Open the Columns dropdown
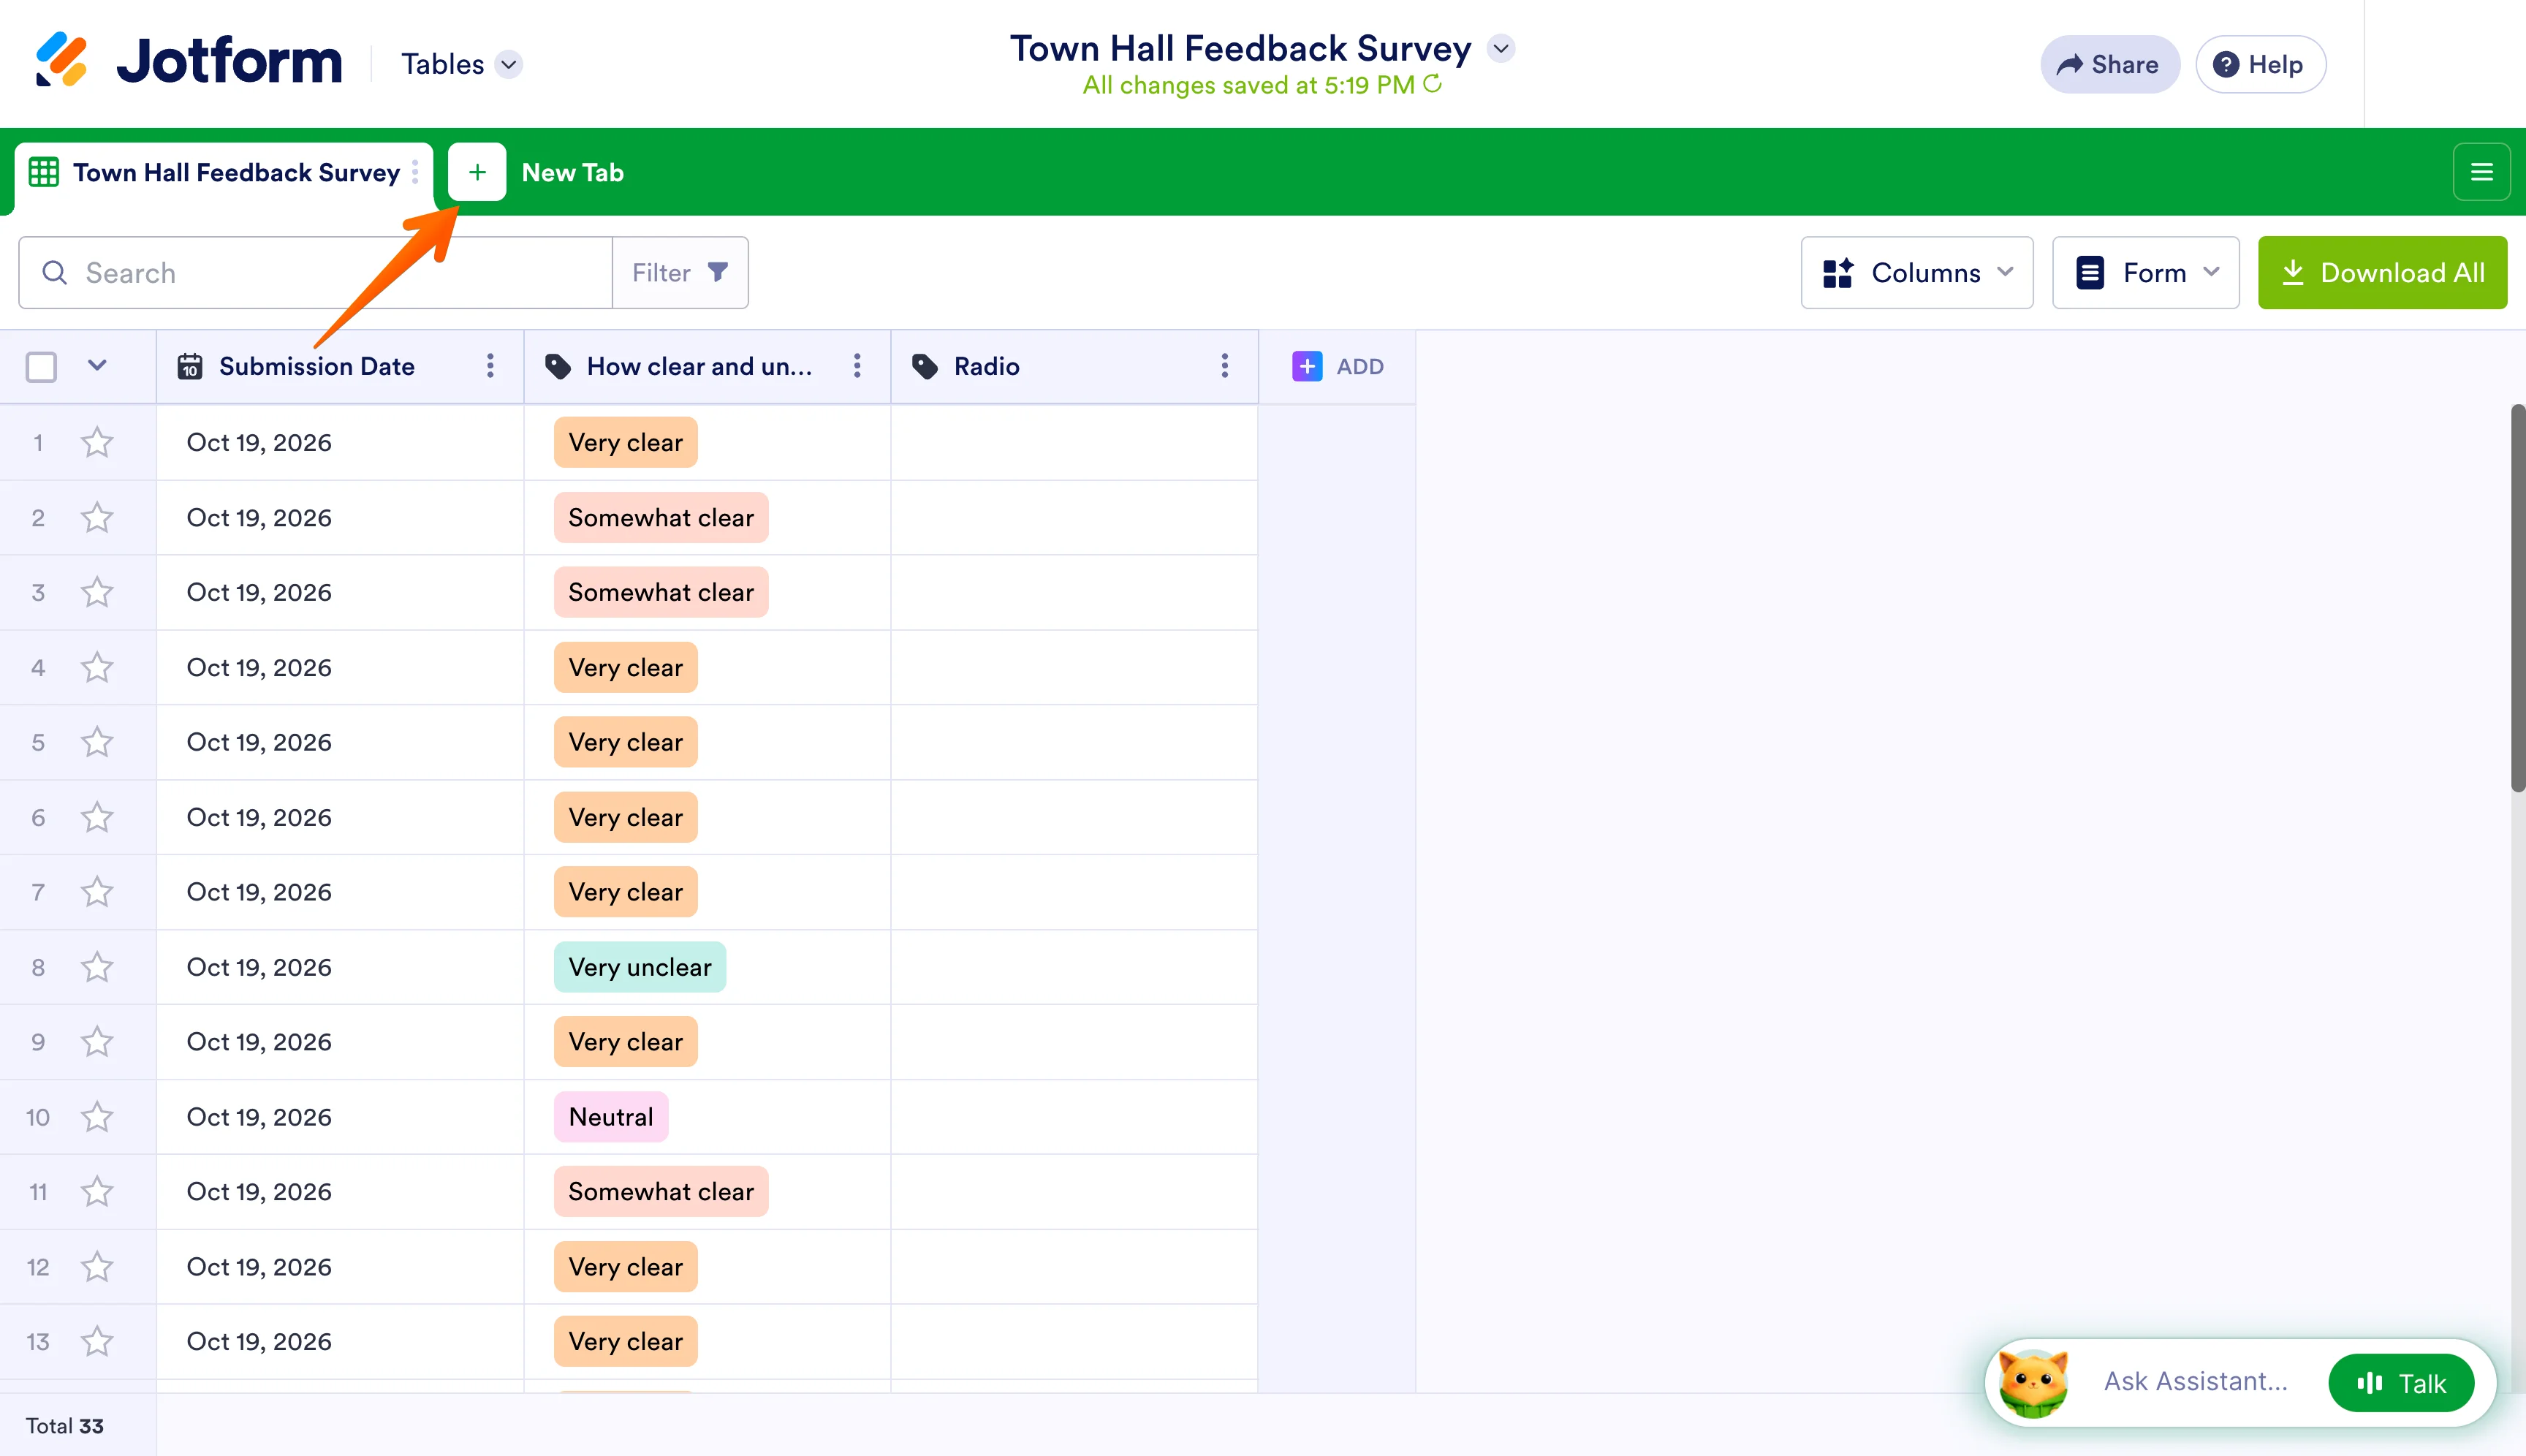The width and height of the screenshot is (2526, 1456). pos(1917,272)
